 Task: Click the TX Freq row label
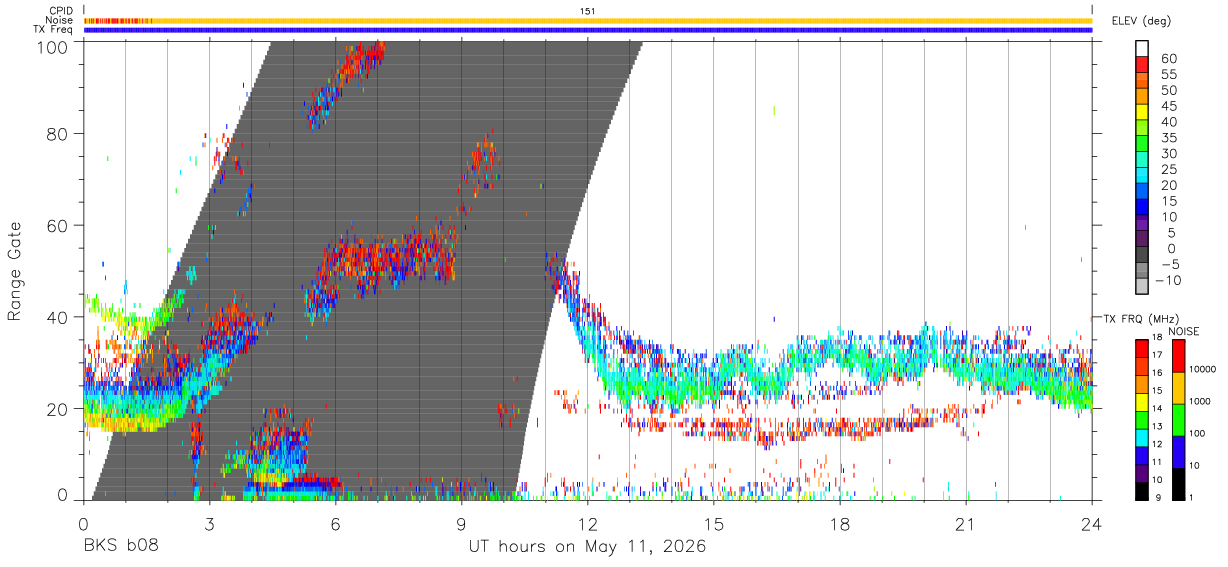pyautogui.click(x=53, y=30)
